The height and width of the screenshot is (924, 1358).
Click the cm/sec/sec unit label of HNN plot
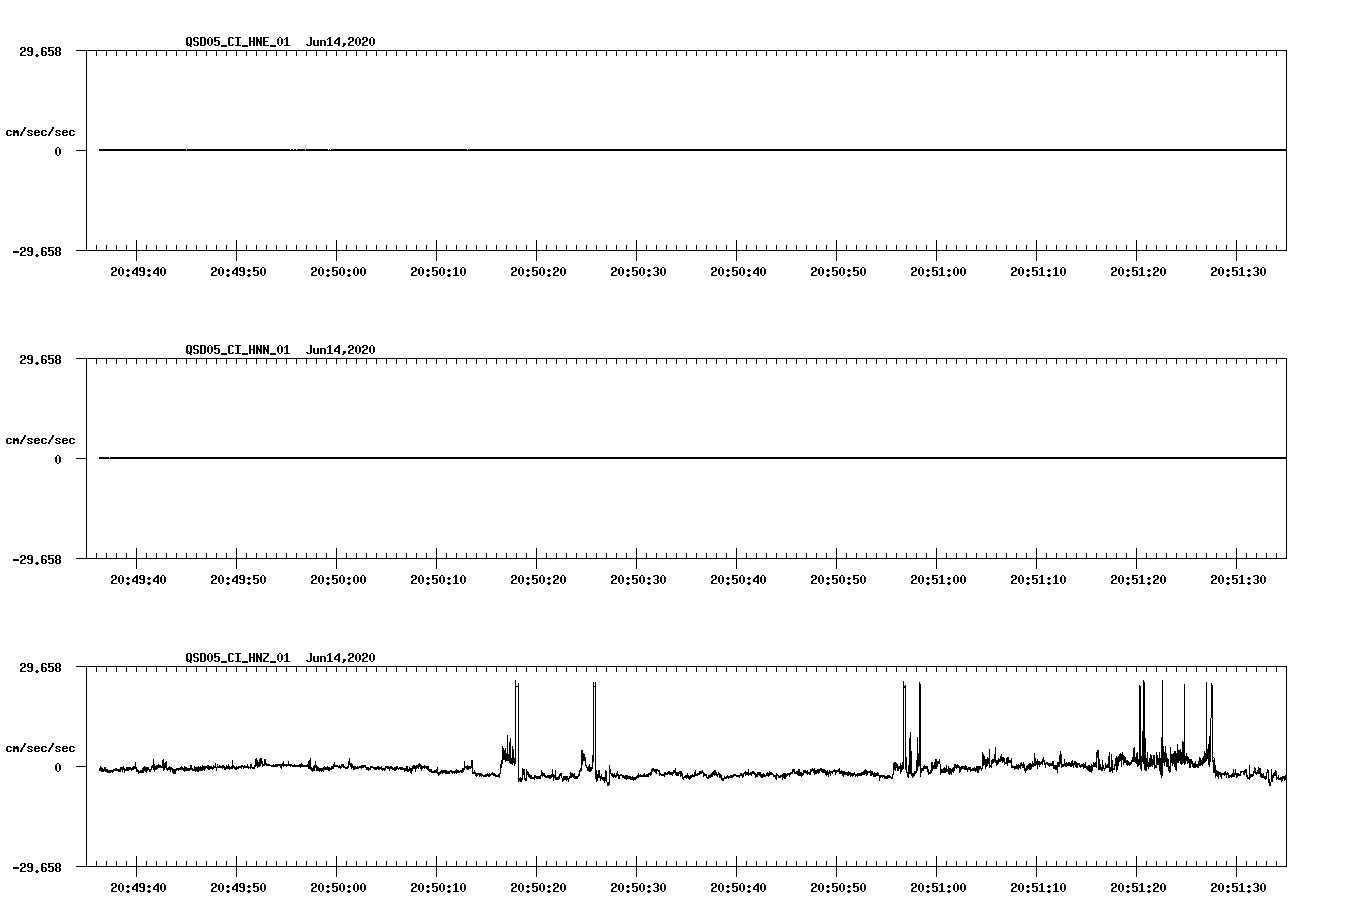40,440
